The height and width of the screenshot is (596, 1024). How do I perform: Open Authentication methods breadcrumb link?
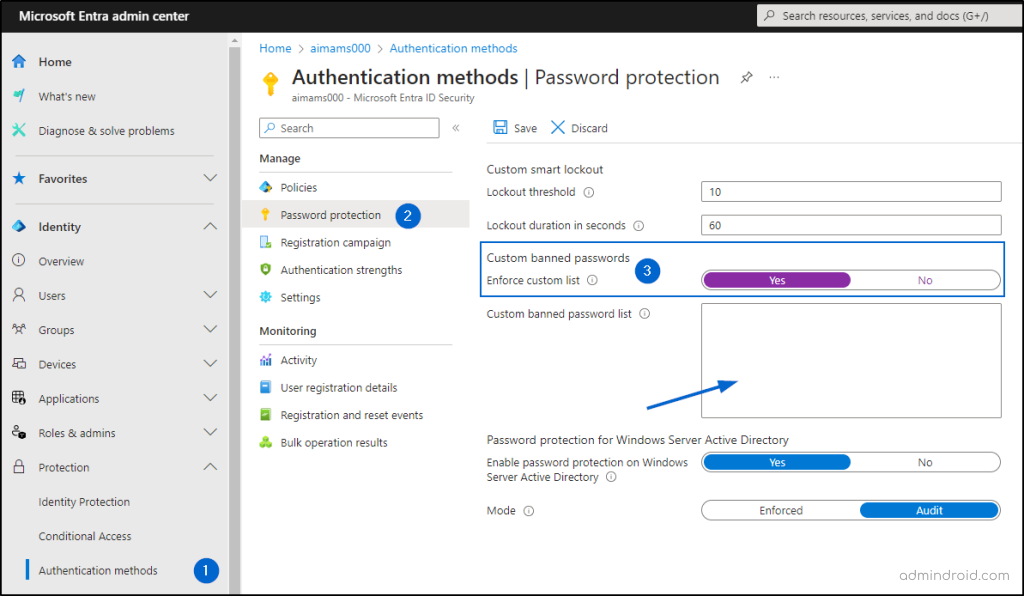453,48
